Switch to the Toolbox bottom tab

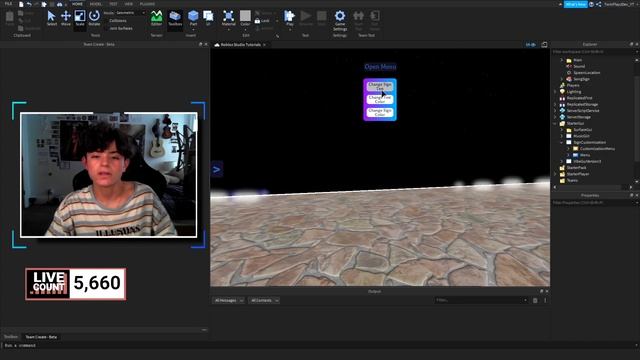point(11,337)
